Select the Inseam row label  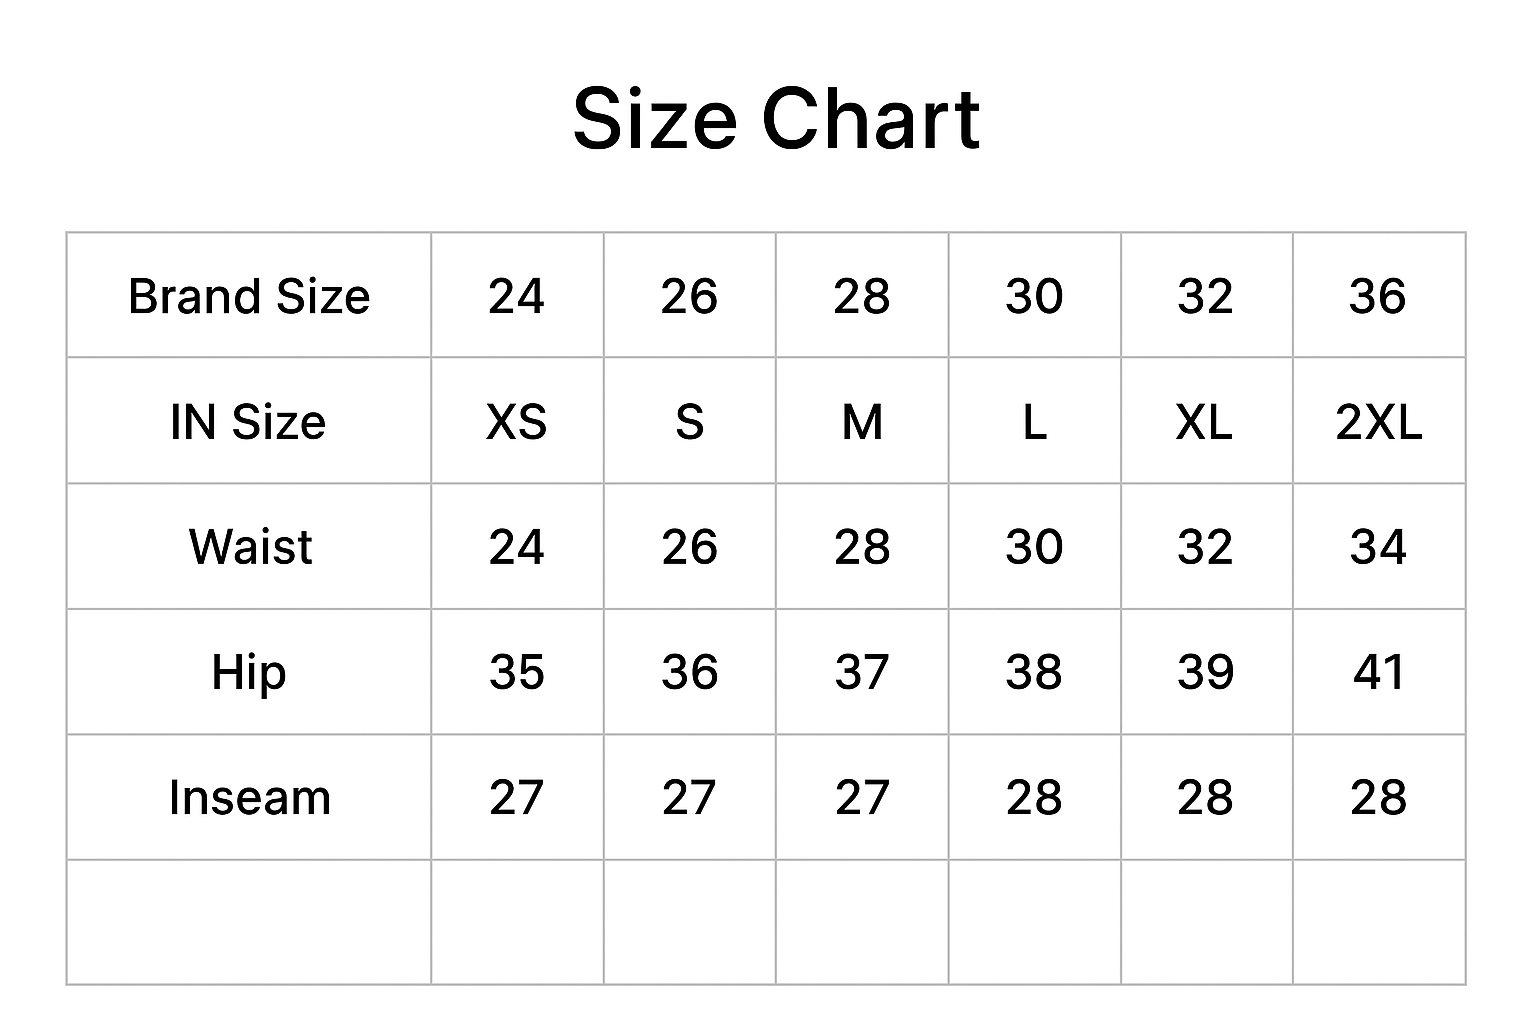click(249, 798)
